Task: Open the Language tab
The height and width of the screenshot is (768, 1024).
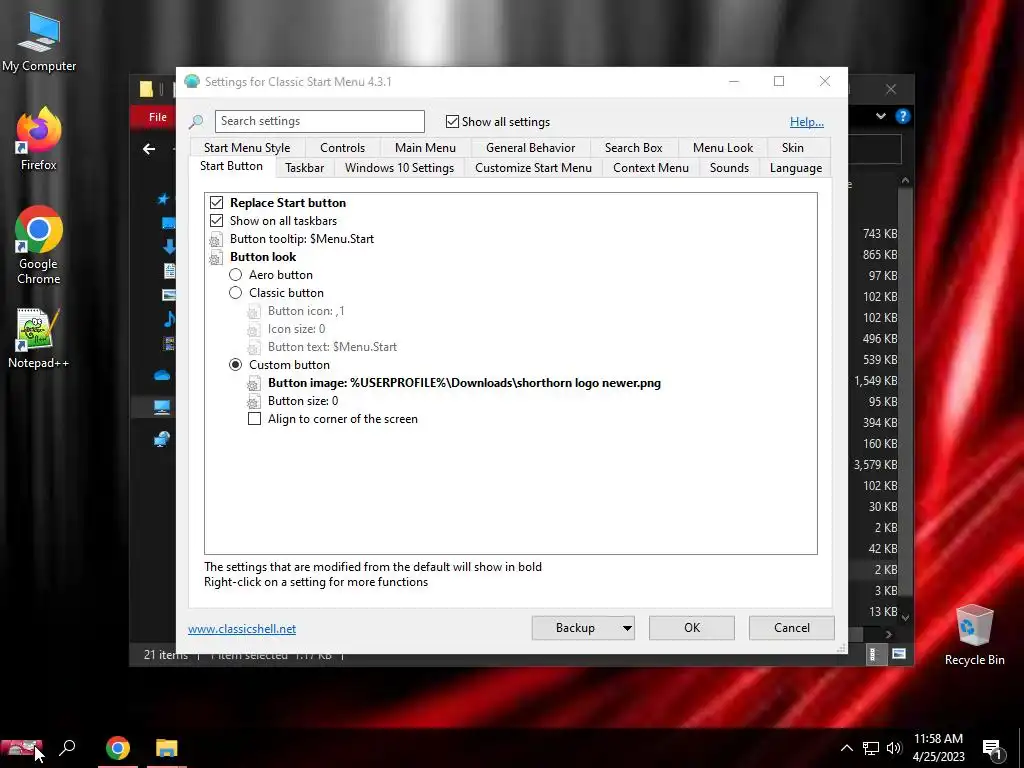Action: coord(795,168)
